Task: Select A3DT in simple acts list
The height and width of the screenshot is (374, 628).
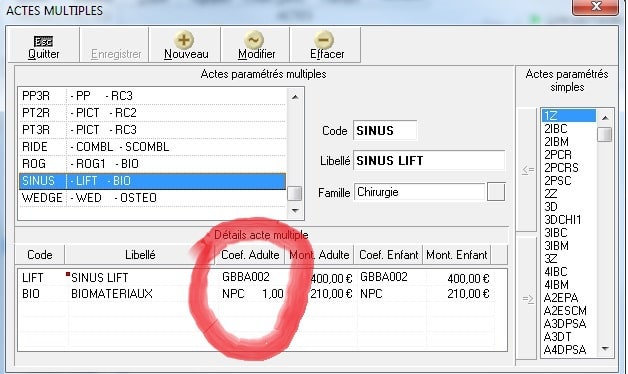Action: [569, 337]
